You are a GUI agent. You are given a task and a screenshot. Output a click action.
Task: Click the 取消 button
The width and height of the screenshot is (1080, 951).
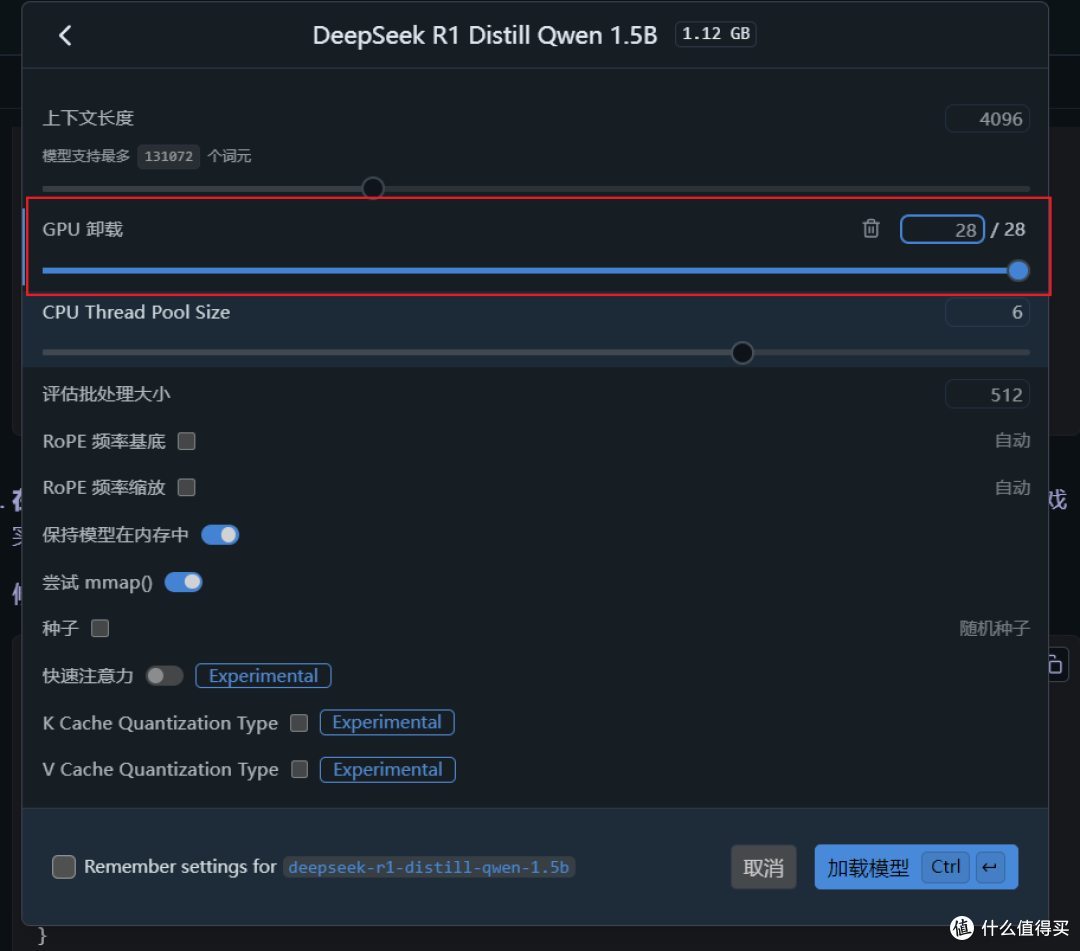[763, 867]
